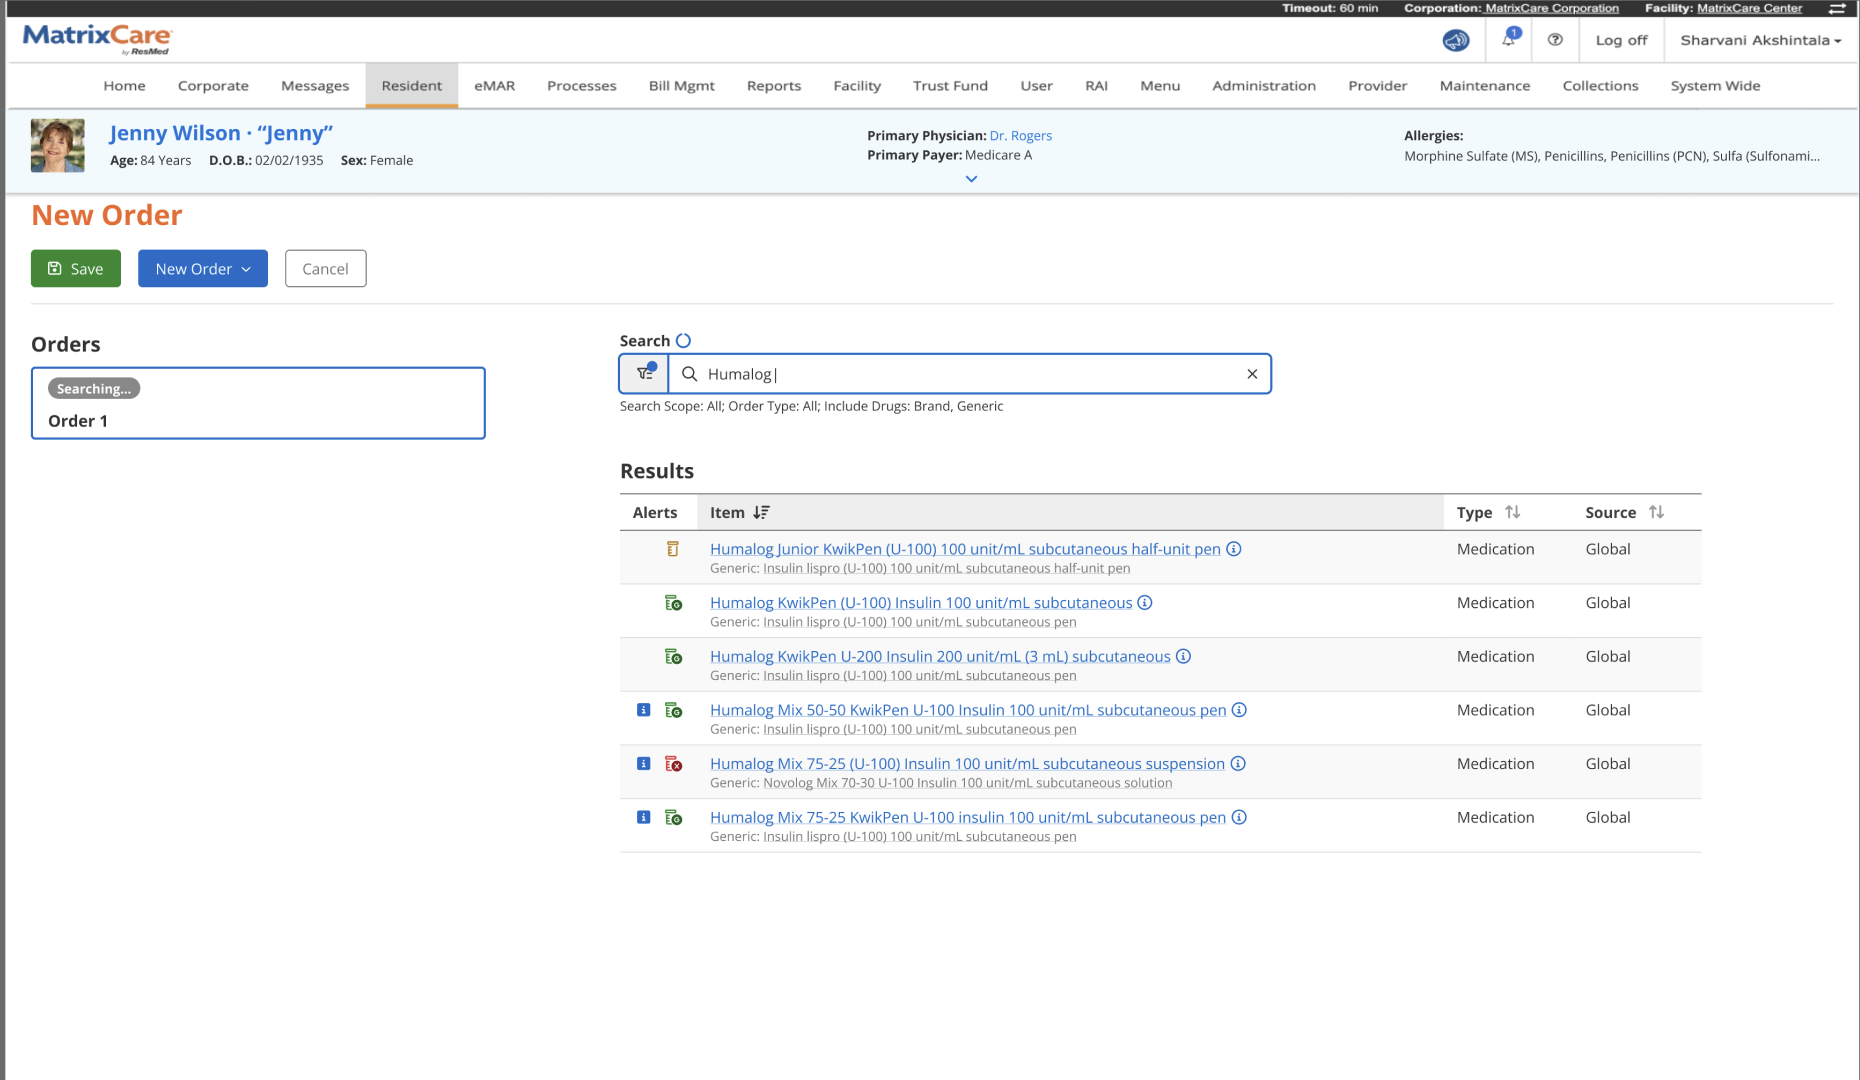Select Humalog Mix 50-50 KwikPen result
Viewport: 1860px width, 1080px height.
[968, 710]
